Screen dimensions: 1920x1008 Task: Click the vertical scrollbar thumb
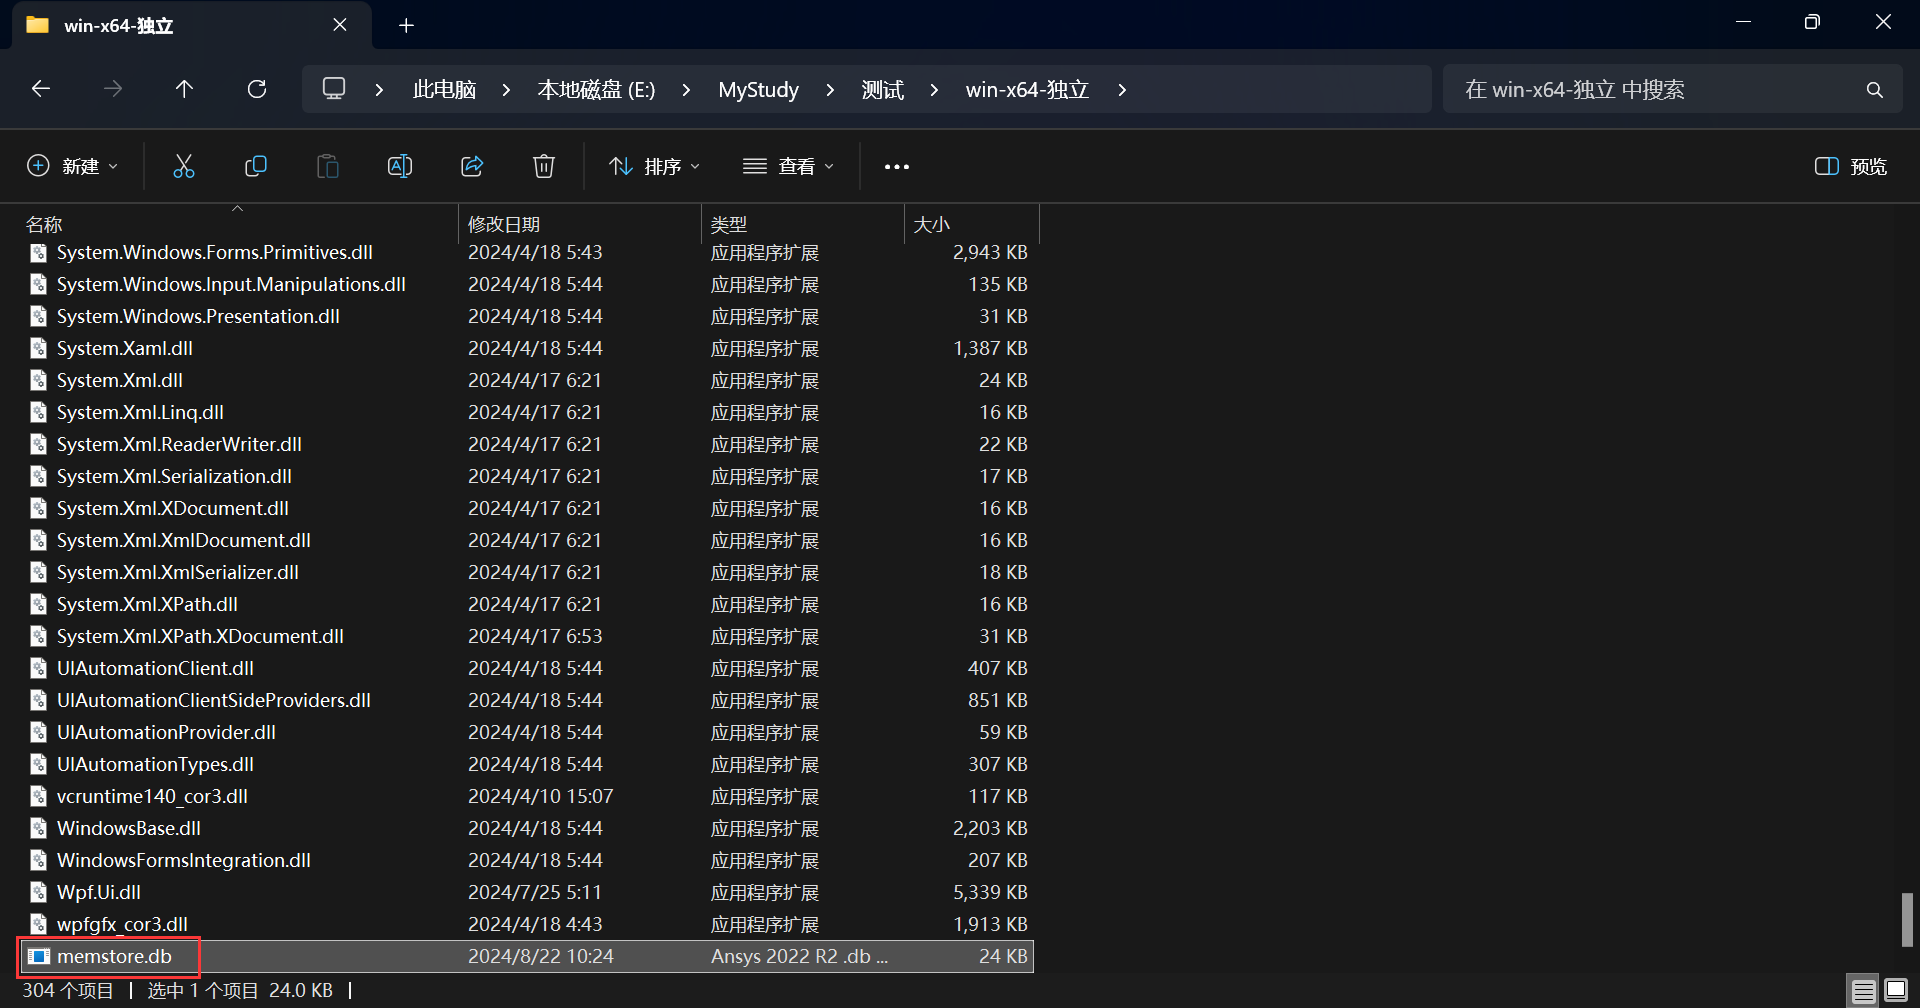click(x=1907, y=920)
